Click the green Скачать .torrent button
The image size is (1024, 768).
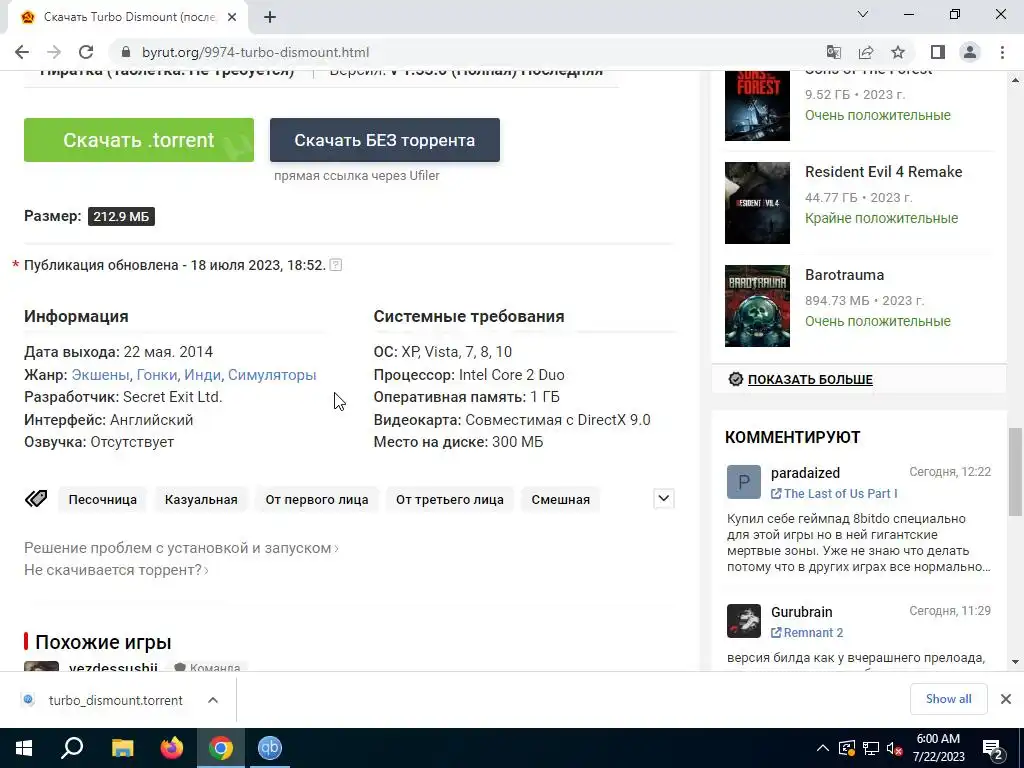click(139, 140)
